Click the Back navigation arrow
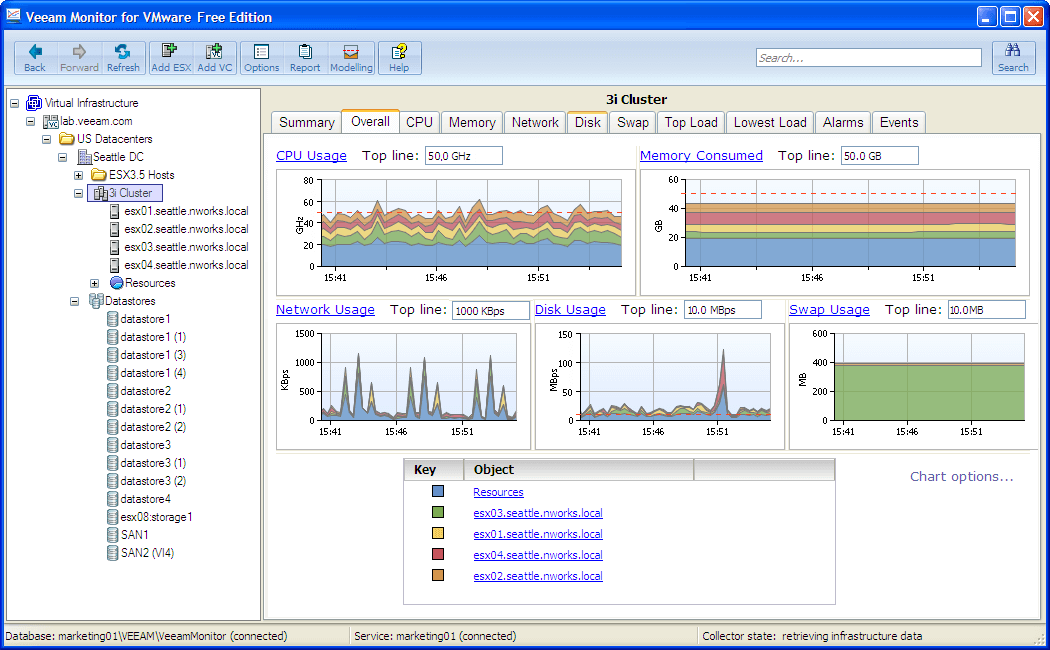The width and height of the screenshot is (1050, 650). coord(33,57)
